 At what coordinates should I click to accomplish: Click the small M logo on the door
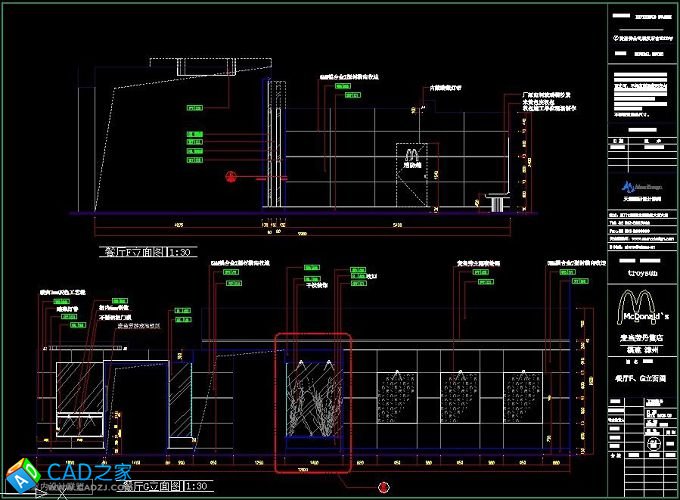(411, 153)
